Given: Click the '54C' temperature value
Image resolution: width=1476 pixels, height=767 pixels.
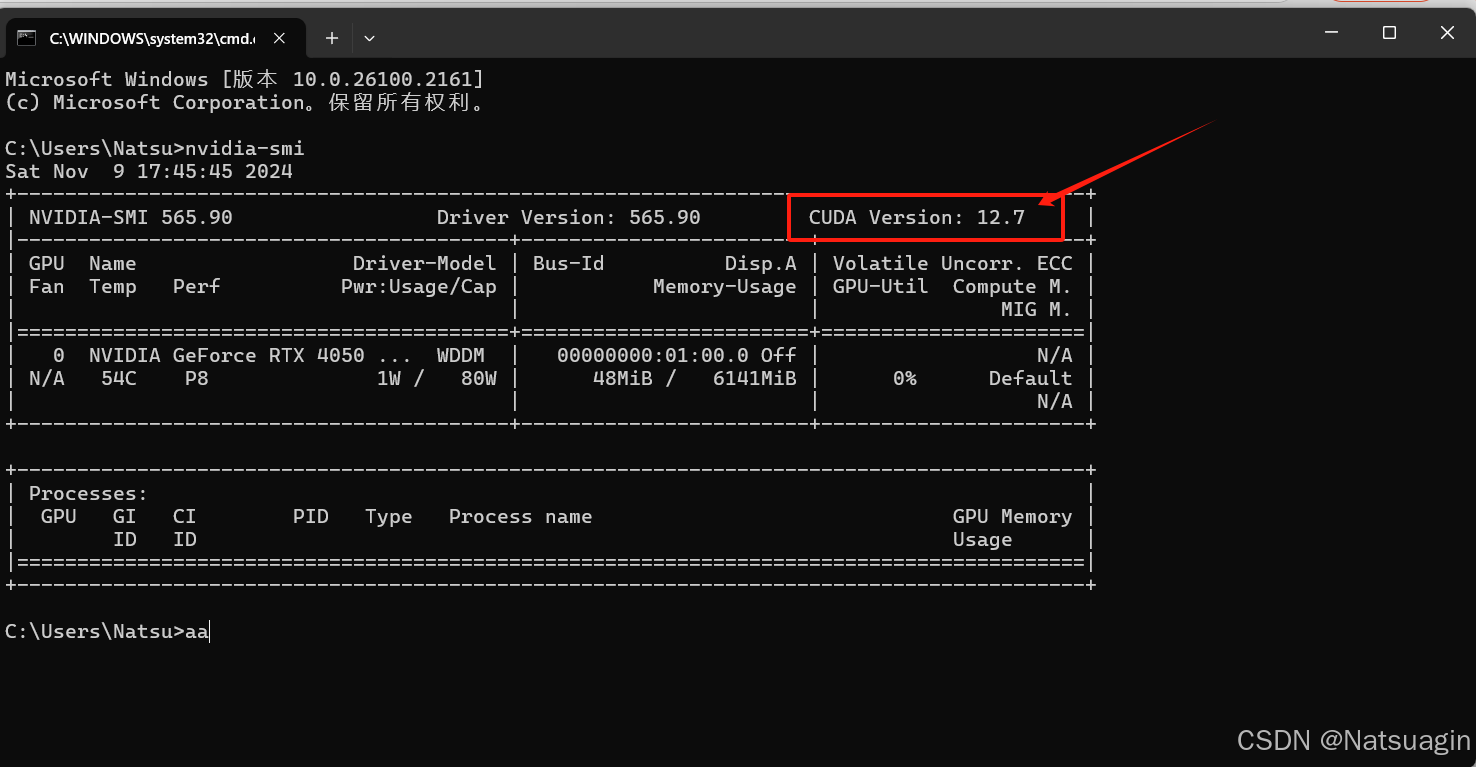Looking at the screenshot, I should click(119, 378).
